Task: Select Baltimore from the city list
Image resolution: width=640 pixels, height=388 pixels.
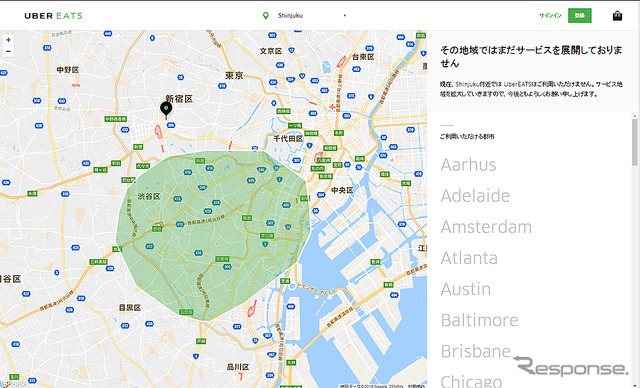Action: click(480, 320)
